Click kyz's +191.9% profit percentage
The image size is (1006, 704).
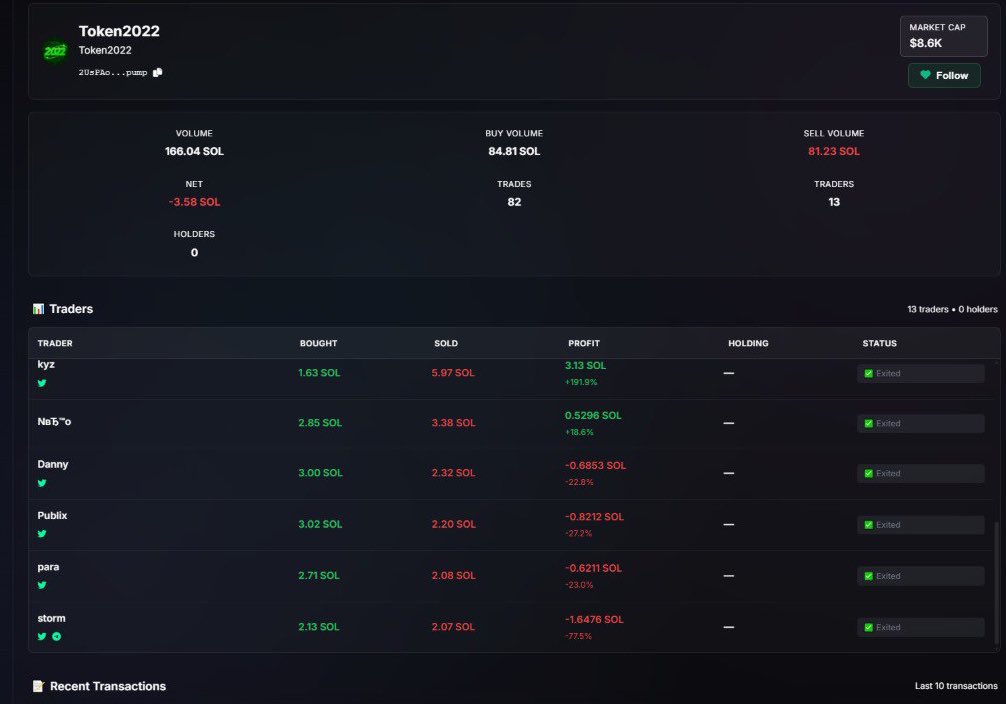click(x=581, y=382)
